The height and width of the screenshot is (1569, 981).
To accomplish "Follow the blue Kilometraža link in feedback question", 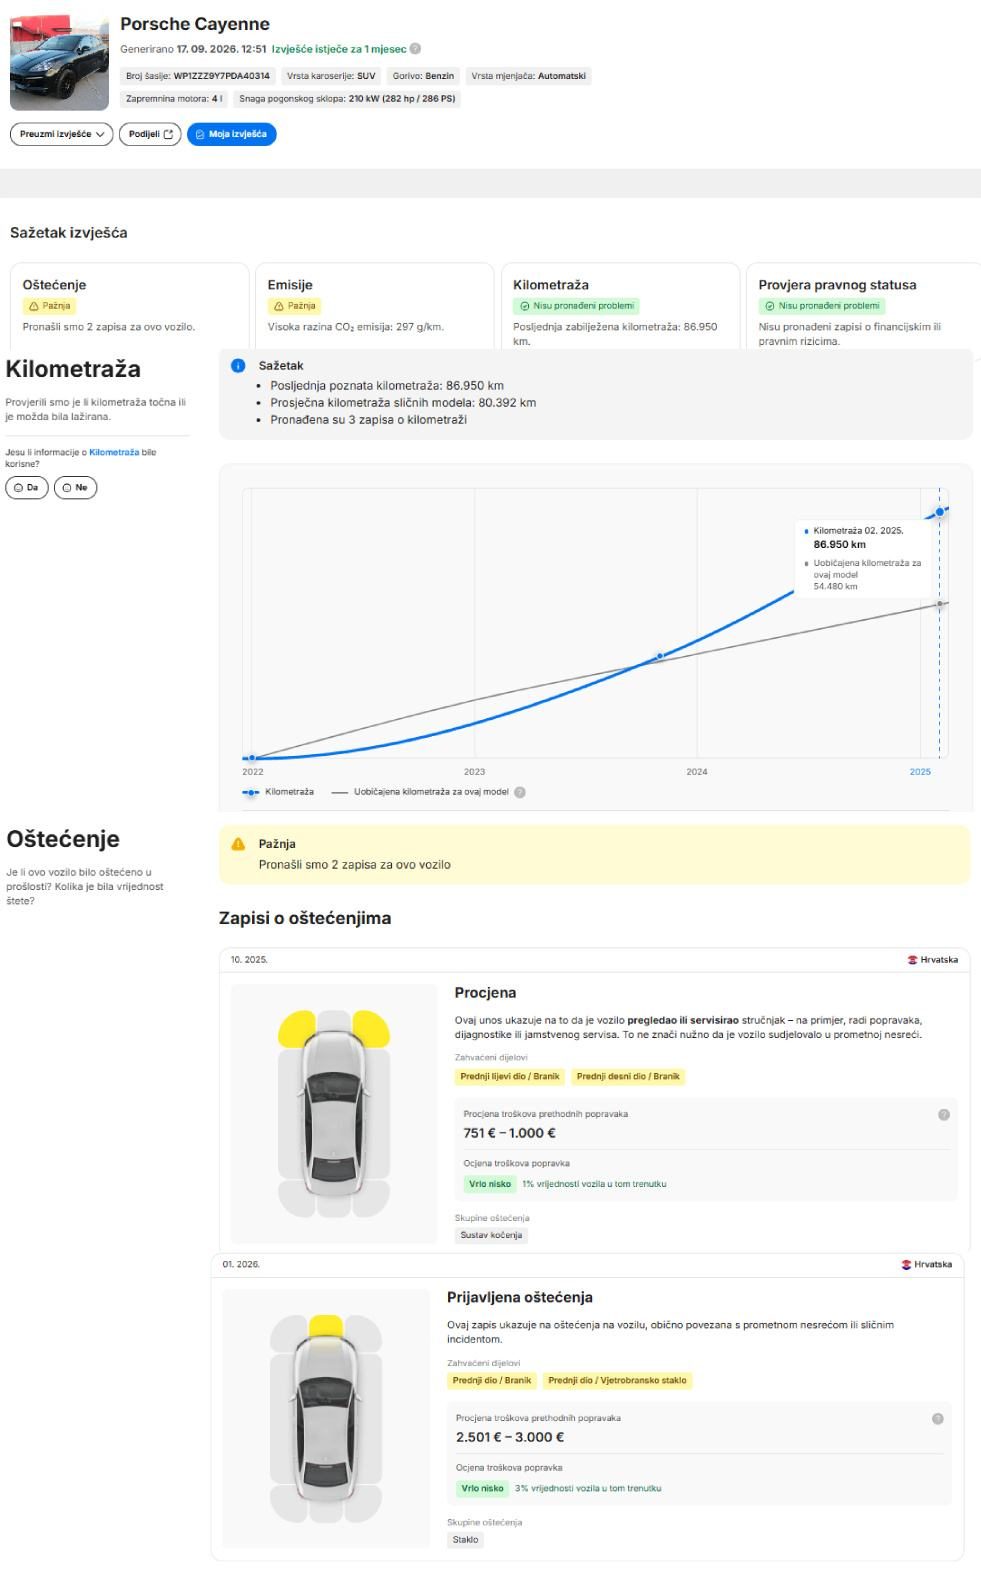I will pyautogui.click(x=114, y=452).
